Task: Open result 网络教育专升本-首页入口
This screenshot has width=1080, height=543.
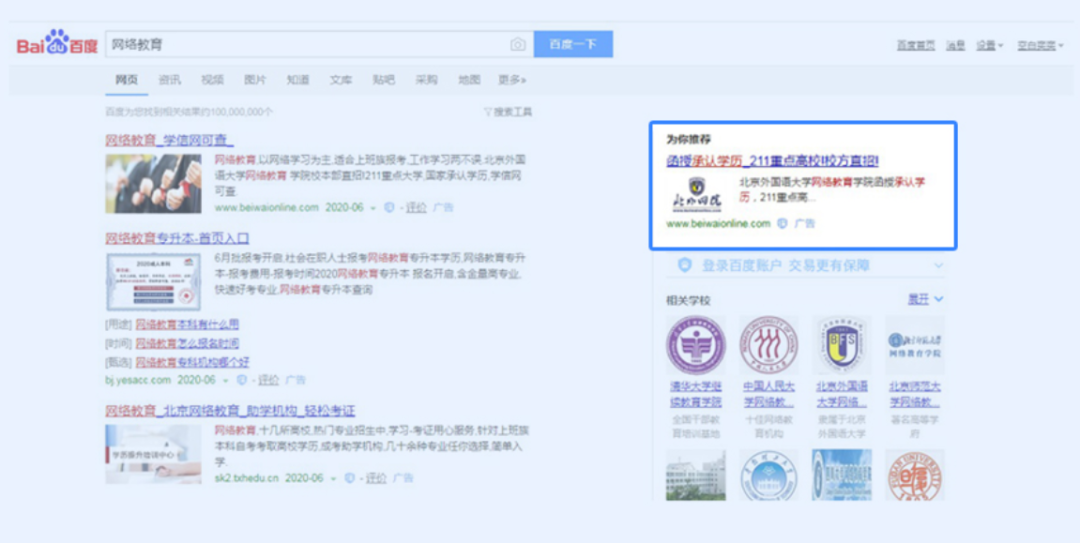Action: tap(177, 238)
